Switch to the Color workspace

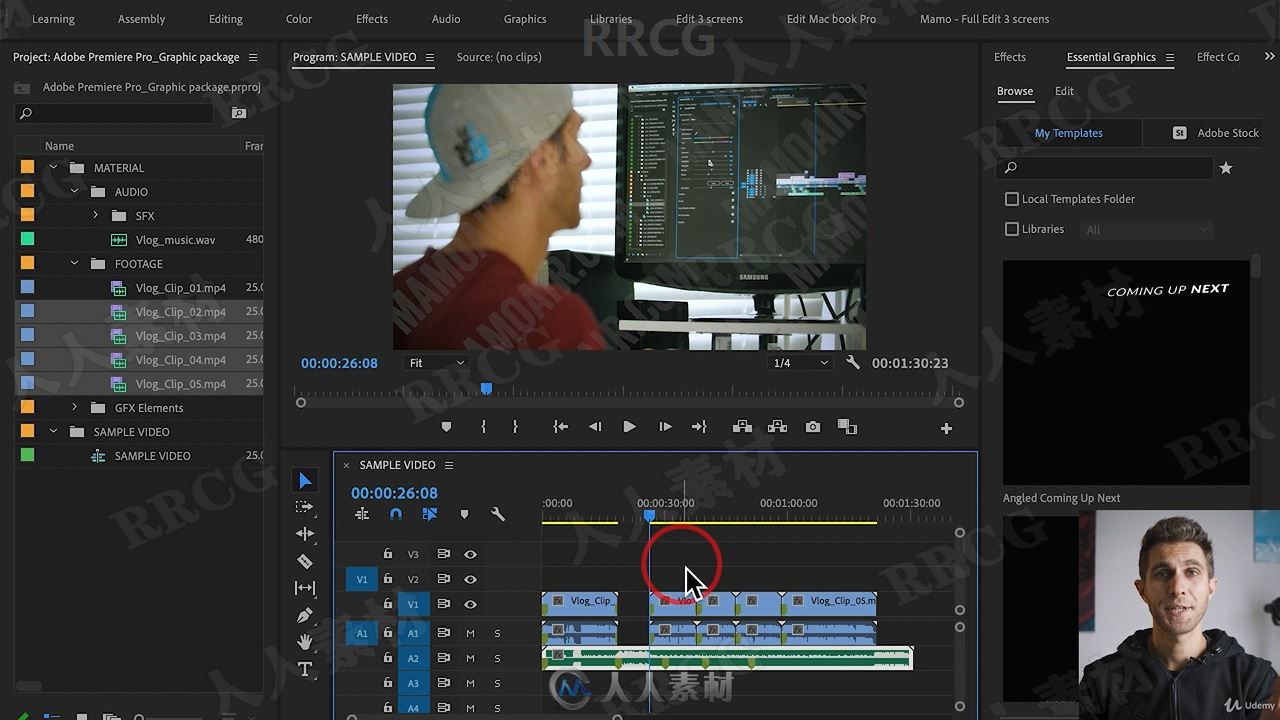[x=299, y=19]
